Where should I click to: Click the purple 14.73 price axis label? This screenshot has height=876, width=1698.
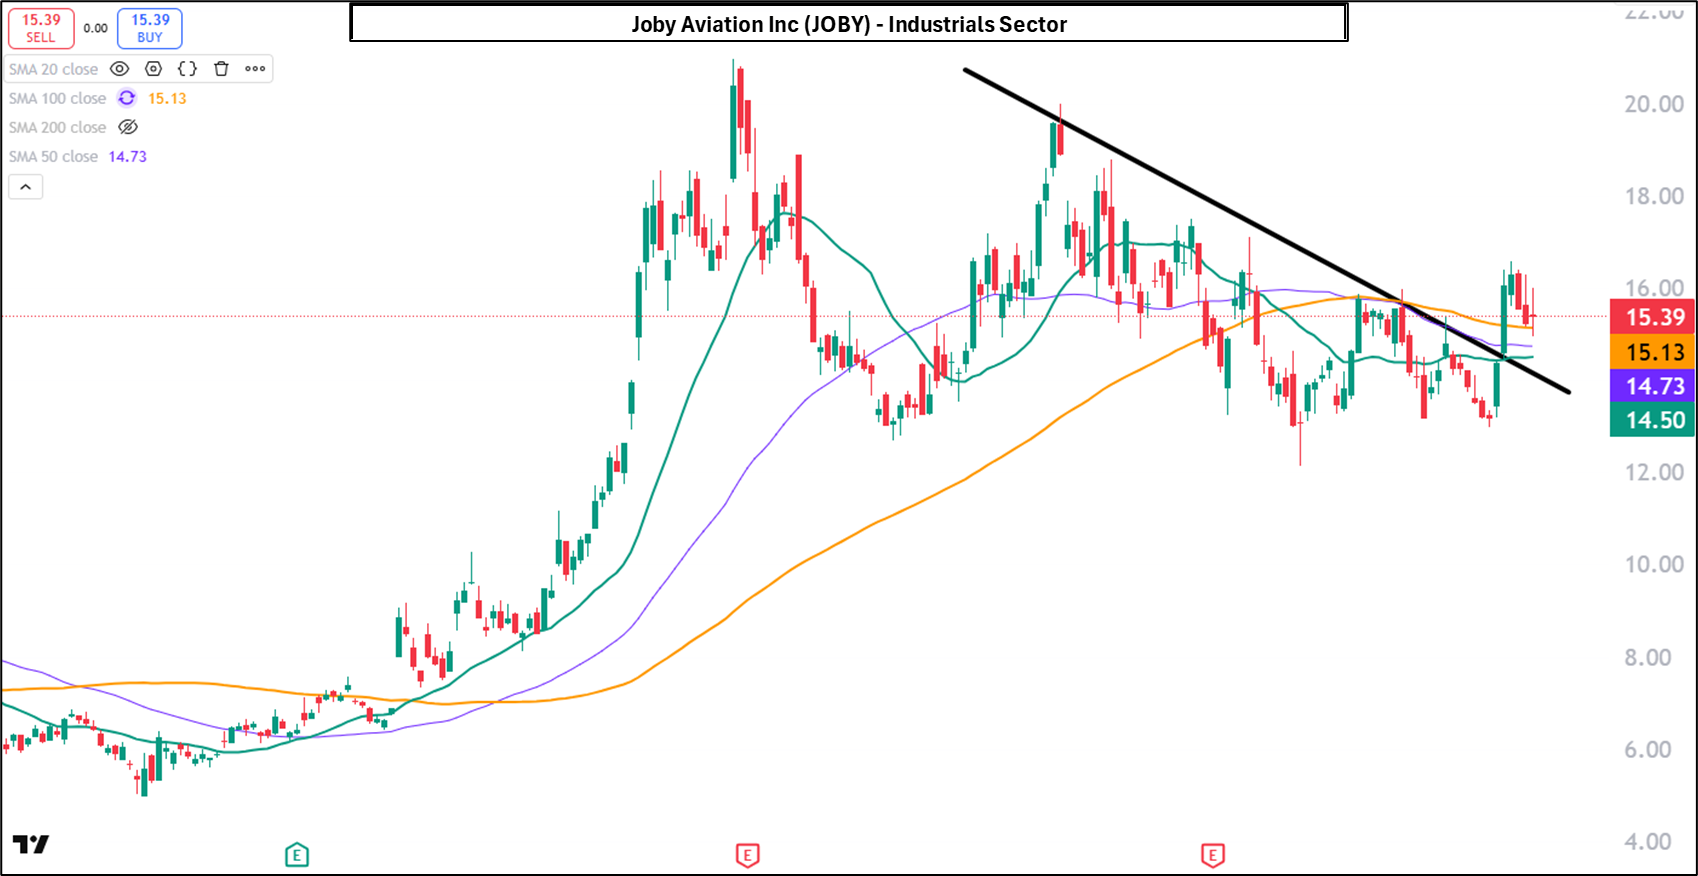(1654, 386)
